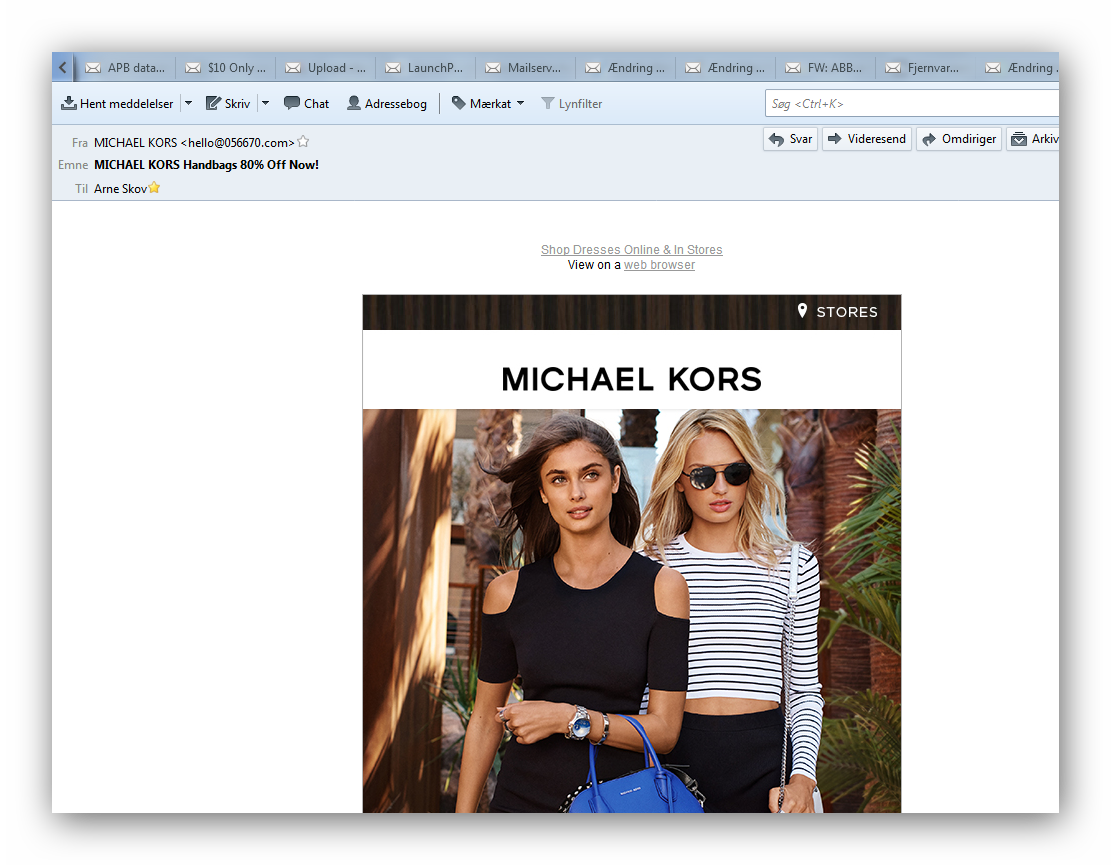The height and width of the screenshot is (865, 1111).
Task: Focus the Søg search field
Action: (912, 103)
